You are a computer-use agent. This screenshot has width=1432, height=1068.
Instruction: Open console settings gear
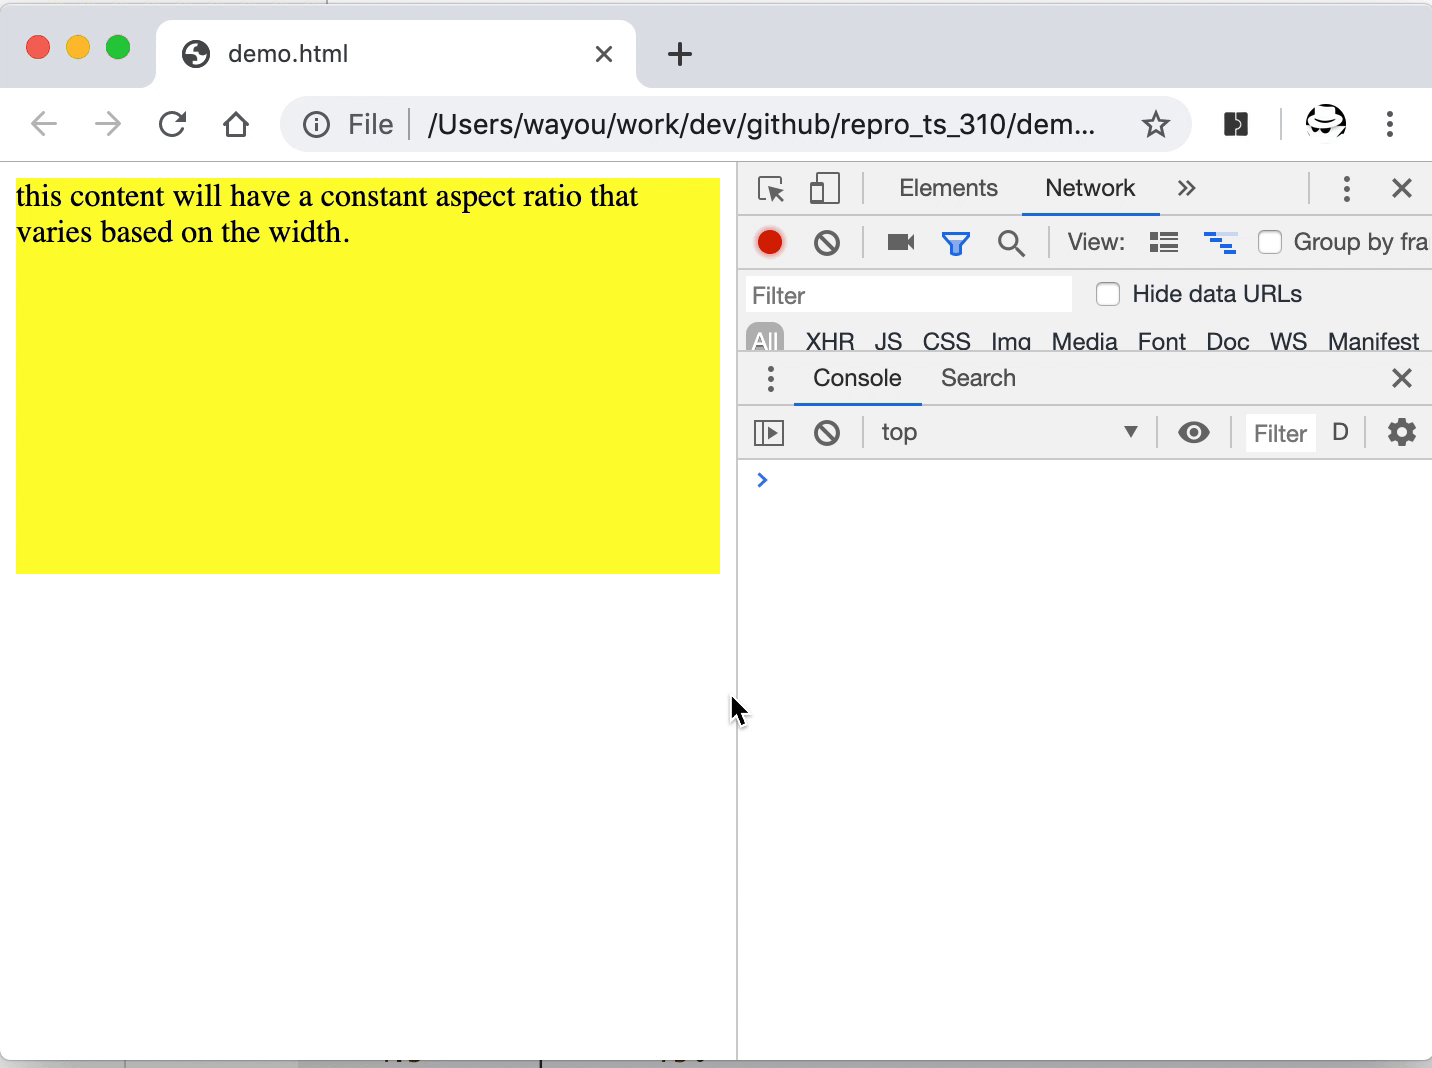pyautogui.click(x=1401, y=433)
